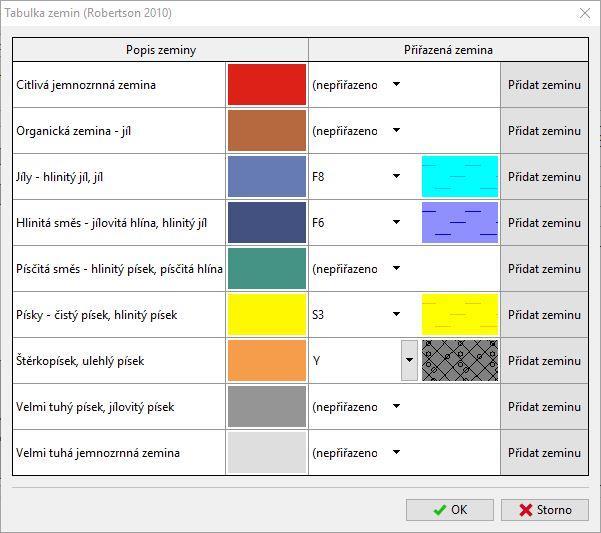
Task: Expand the Y soil dropdown arrow
Action: click(x=409, y=360)
